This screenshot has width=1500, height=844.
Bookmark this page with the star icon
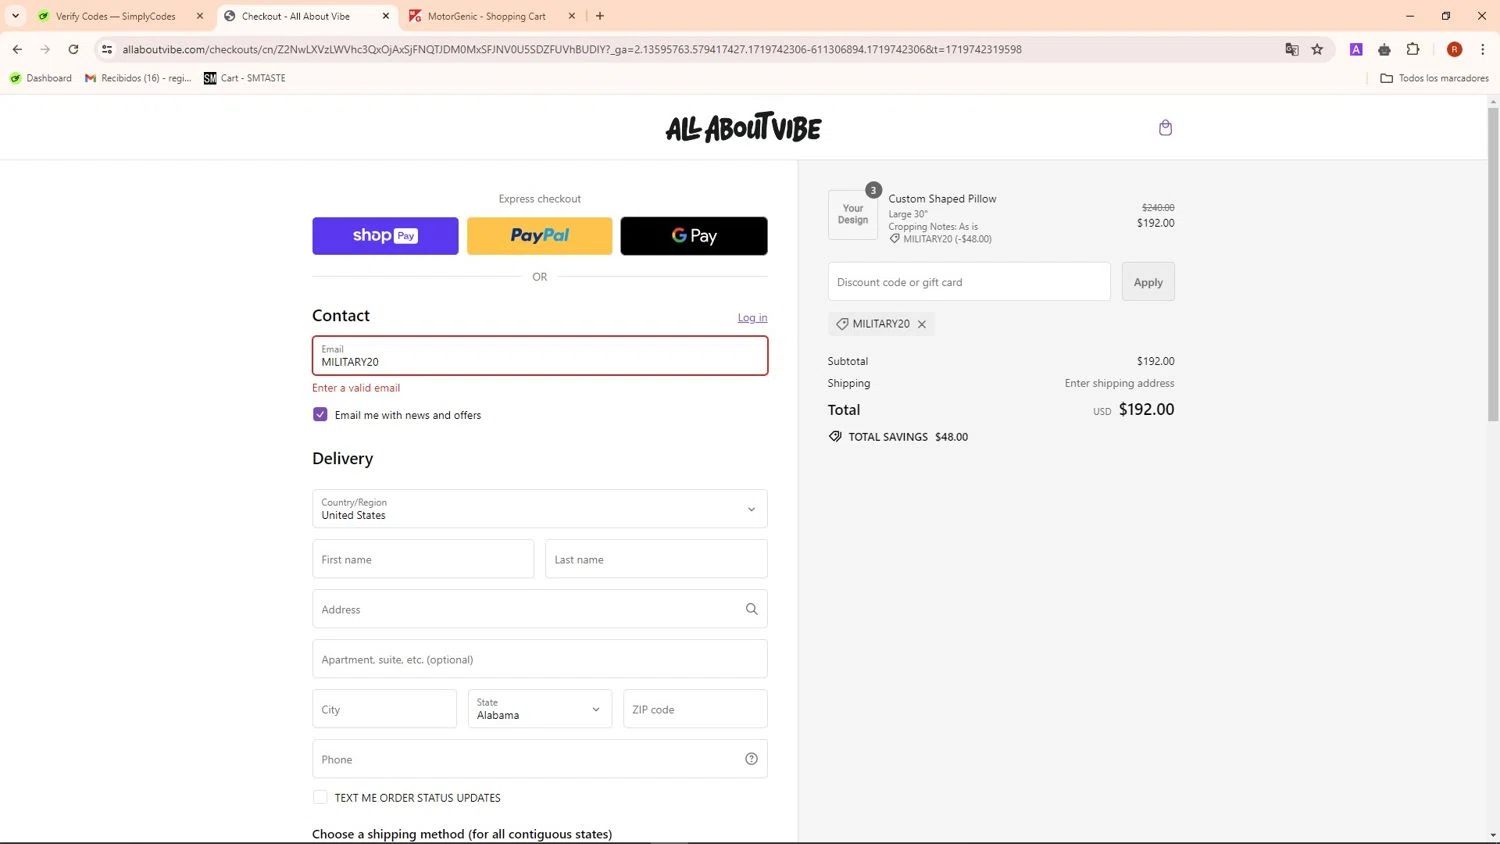(1317, 49)
